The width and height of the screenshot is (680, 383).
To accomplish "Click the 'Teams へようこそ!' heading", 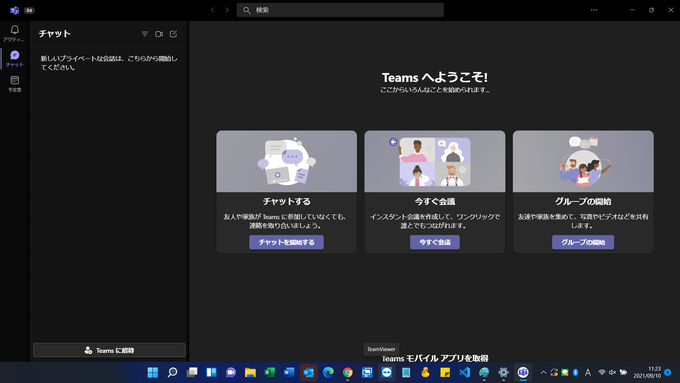I will [435, 77].
